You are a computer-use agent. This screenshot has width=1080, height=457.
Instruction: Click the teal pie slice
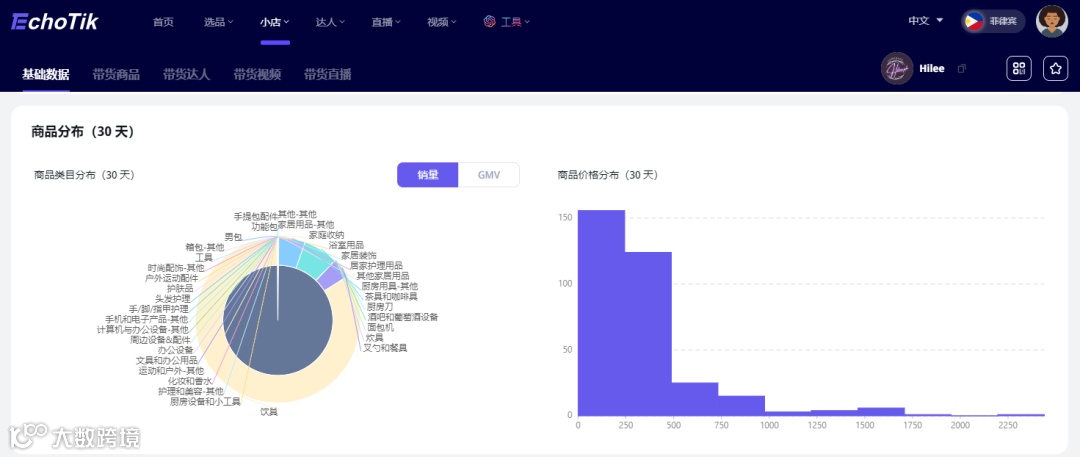[314, 261]
